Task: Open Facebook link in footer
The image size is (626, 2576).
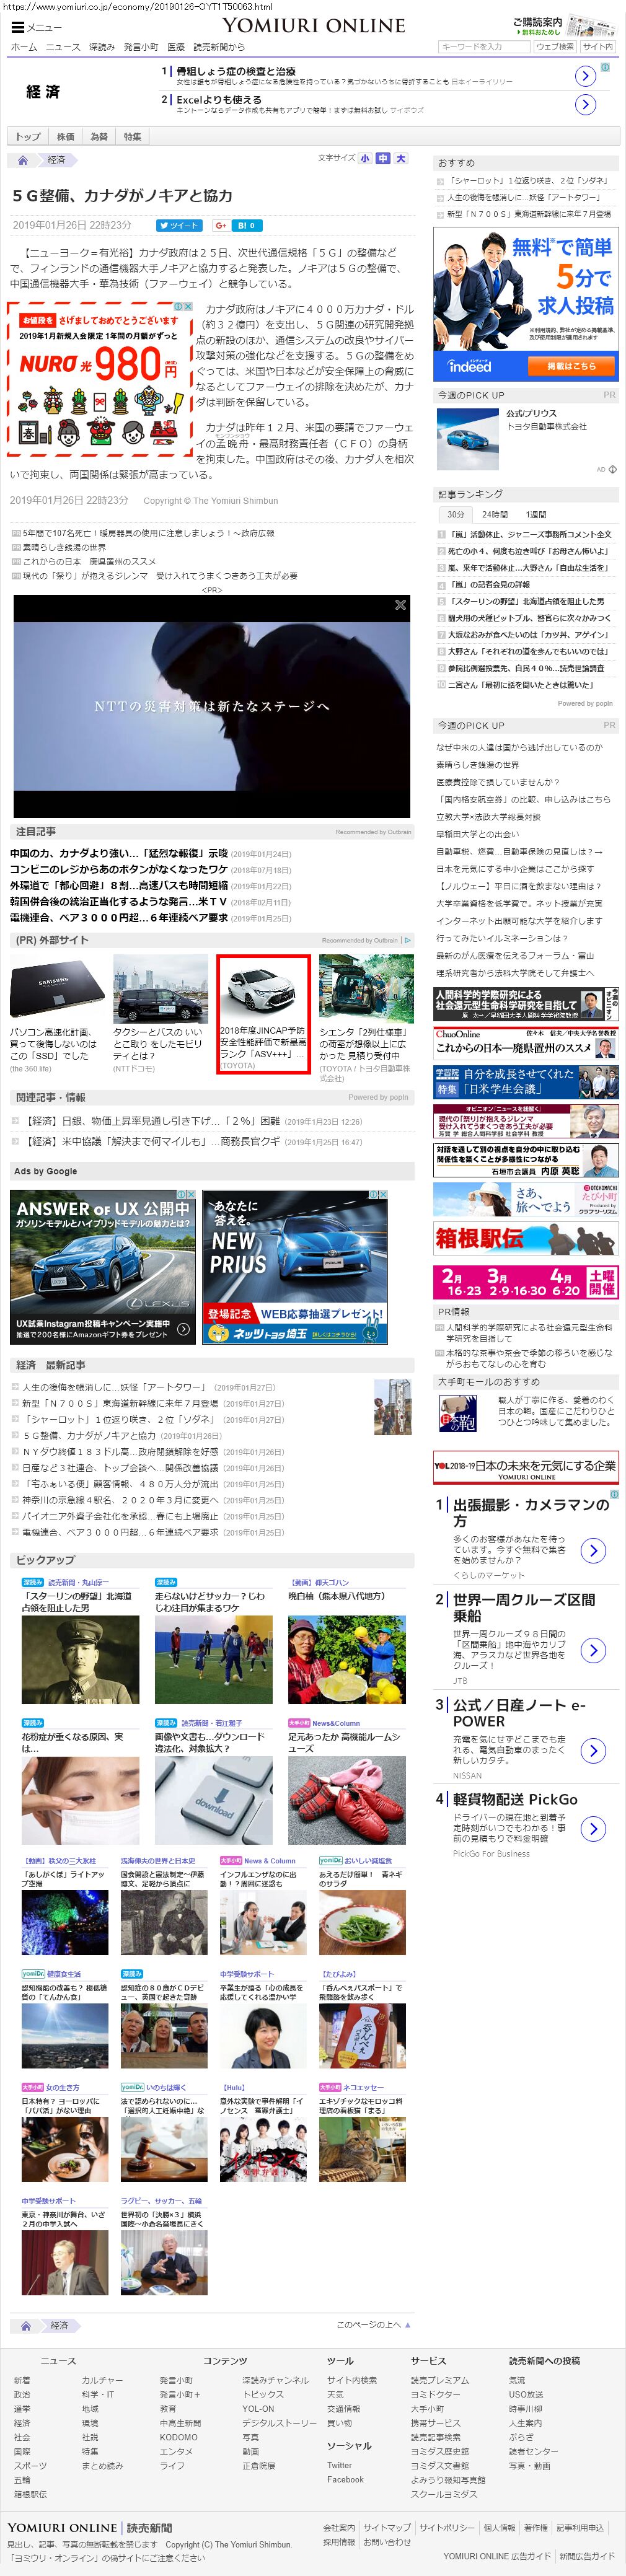Action: click(x=345, y=2479)
